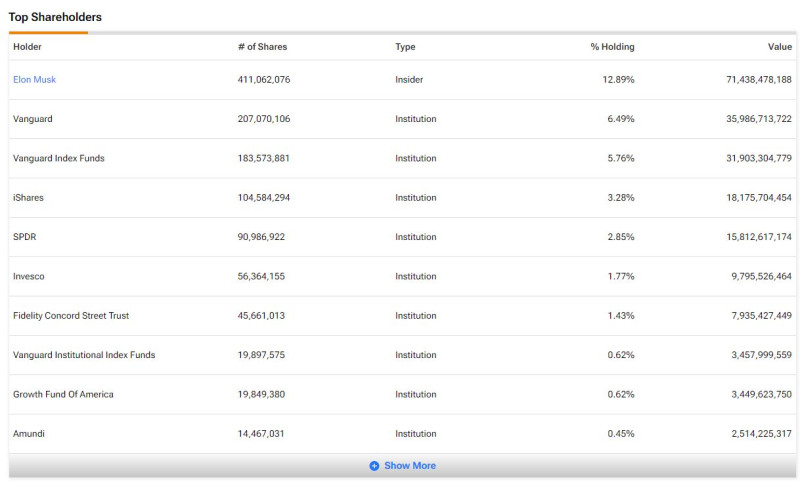Sort by the Value column header
Viewport: 800px width, 482px height.
[780, 47]
